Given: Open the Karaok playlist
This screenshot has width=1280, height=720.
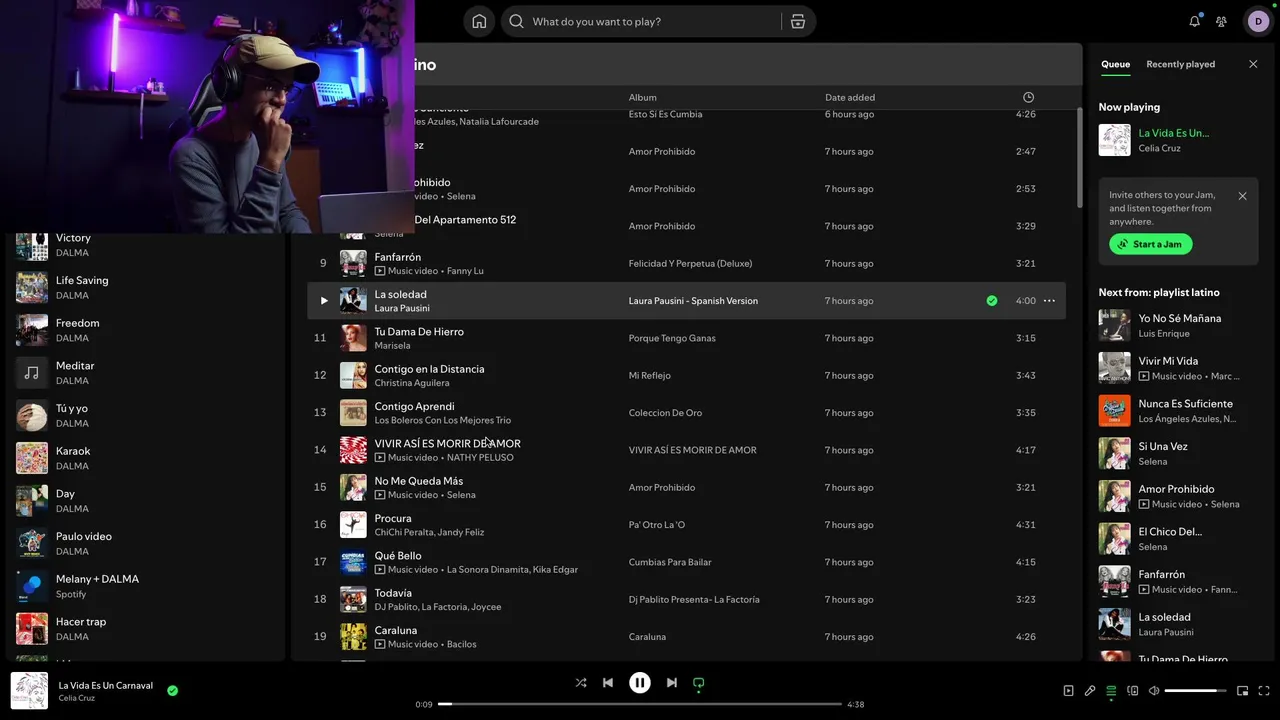Looking at the screenshot, I should pos(145,458).
